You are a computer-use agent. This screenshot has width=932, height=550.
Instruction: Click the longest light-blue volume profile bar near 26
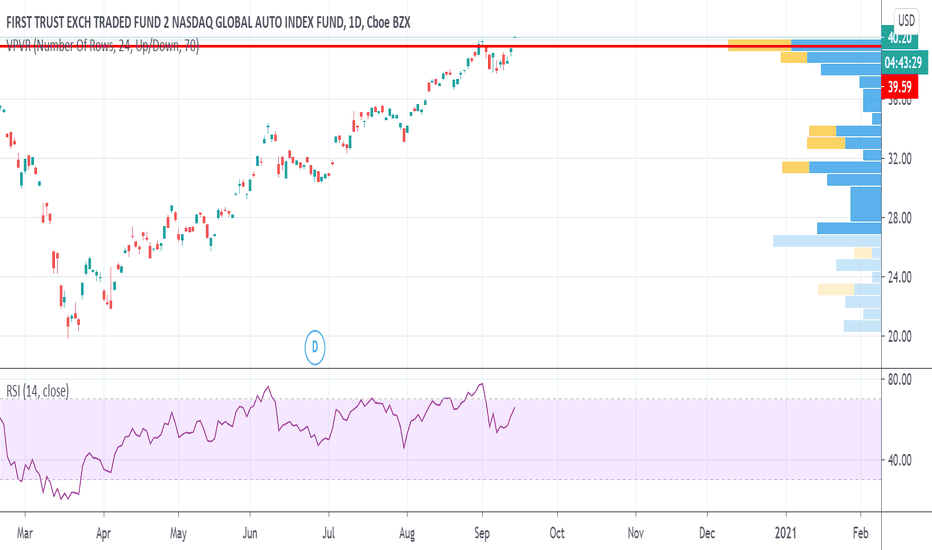pyautogui.click(x=827, y=241)
